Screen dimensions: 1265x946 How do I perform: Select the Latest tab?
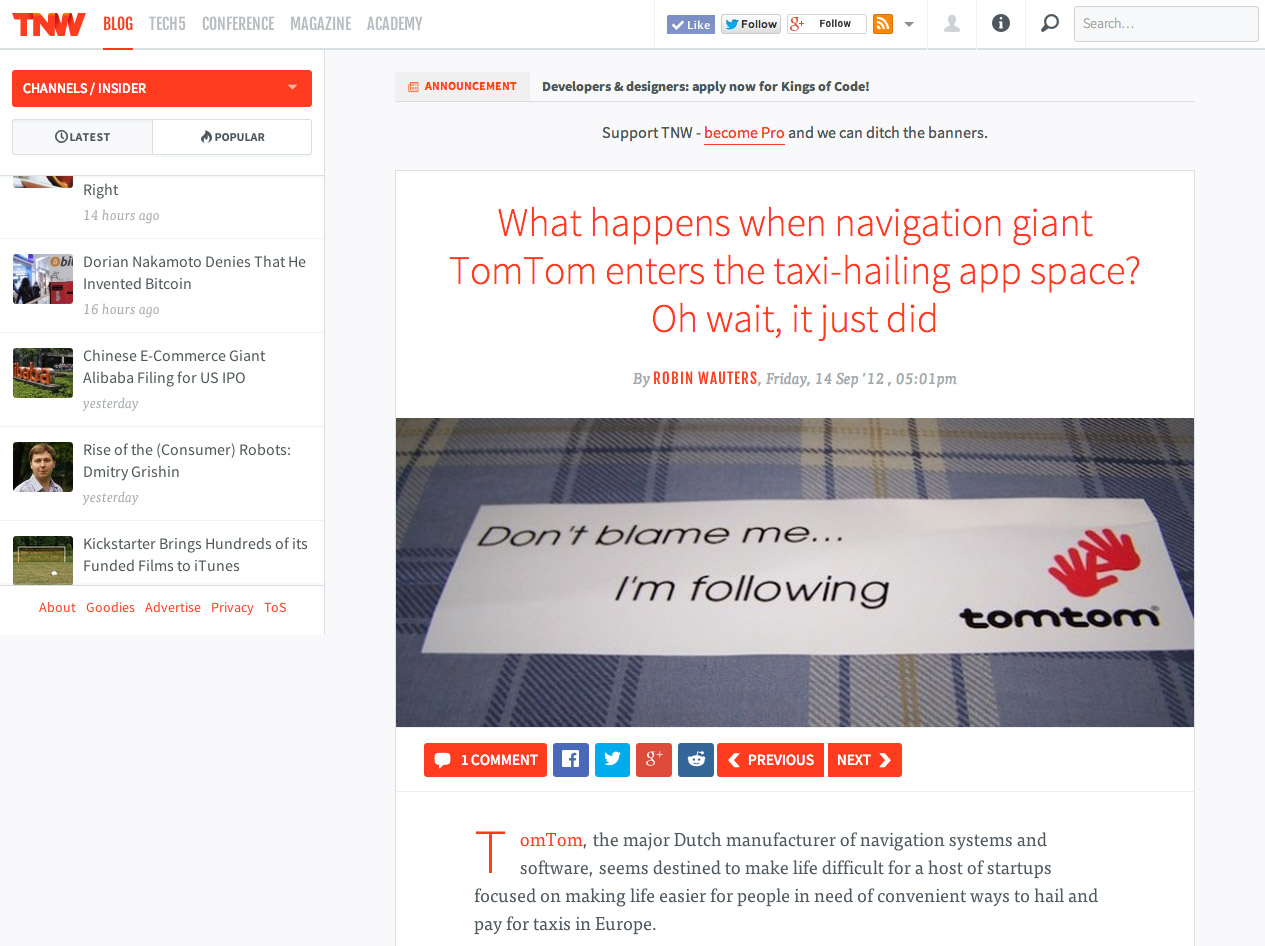[82, 137]
